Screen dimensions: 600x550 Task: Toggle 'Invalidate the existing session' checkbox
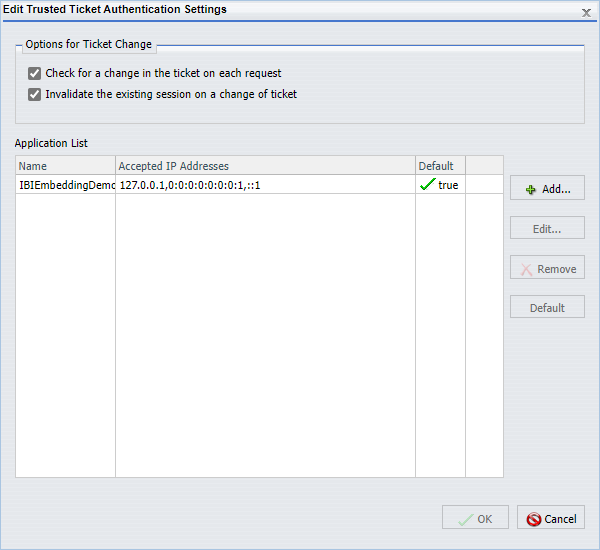coord(34,94)
